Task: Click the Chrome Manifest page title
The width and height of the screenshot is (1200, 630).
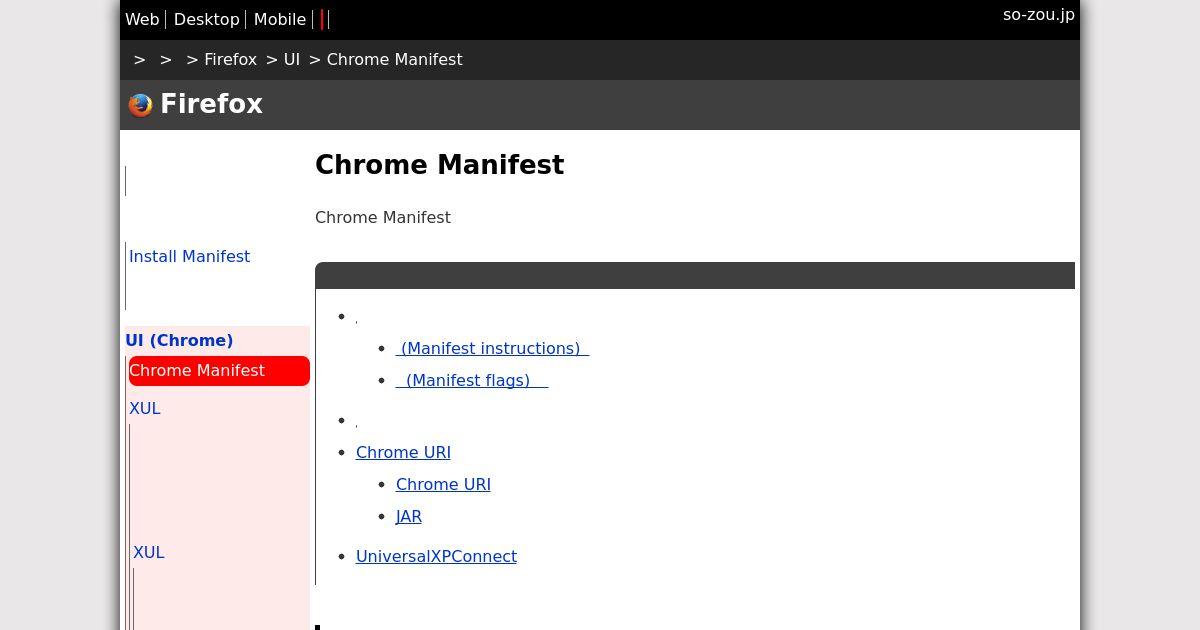Action: tap(439, 165)
